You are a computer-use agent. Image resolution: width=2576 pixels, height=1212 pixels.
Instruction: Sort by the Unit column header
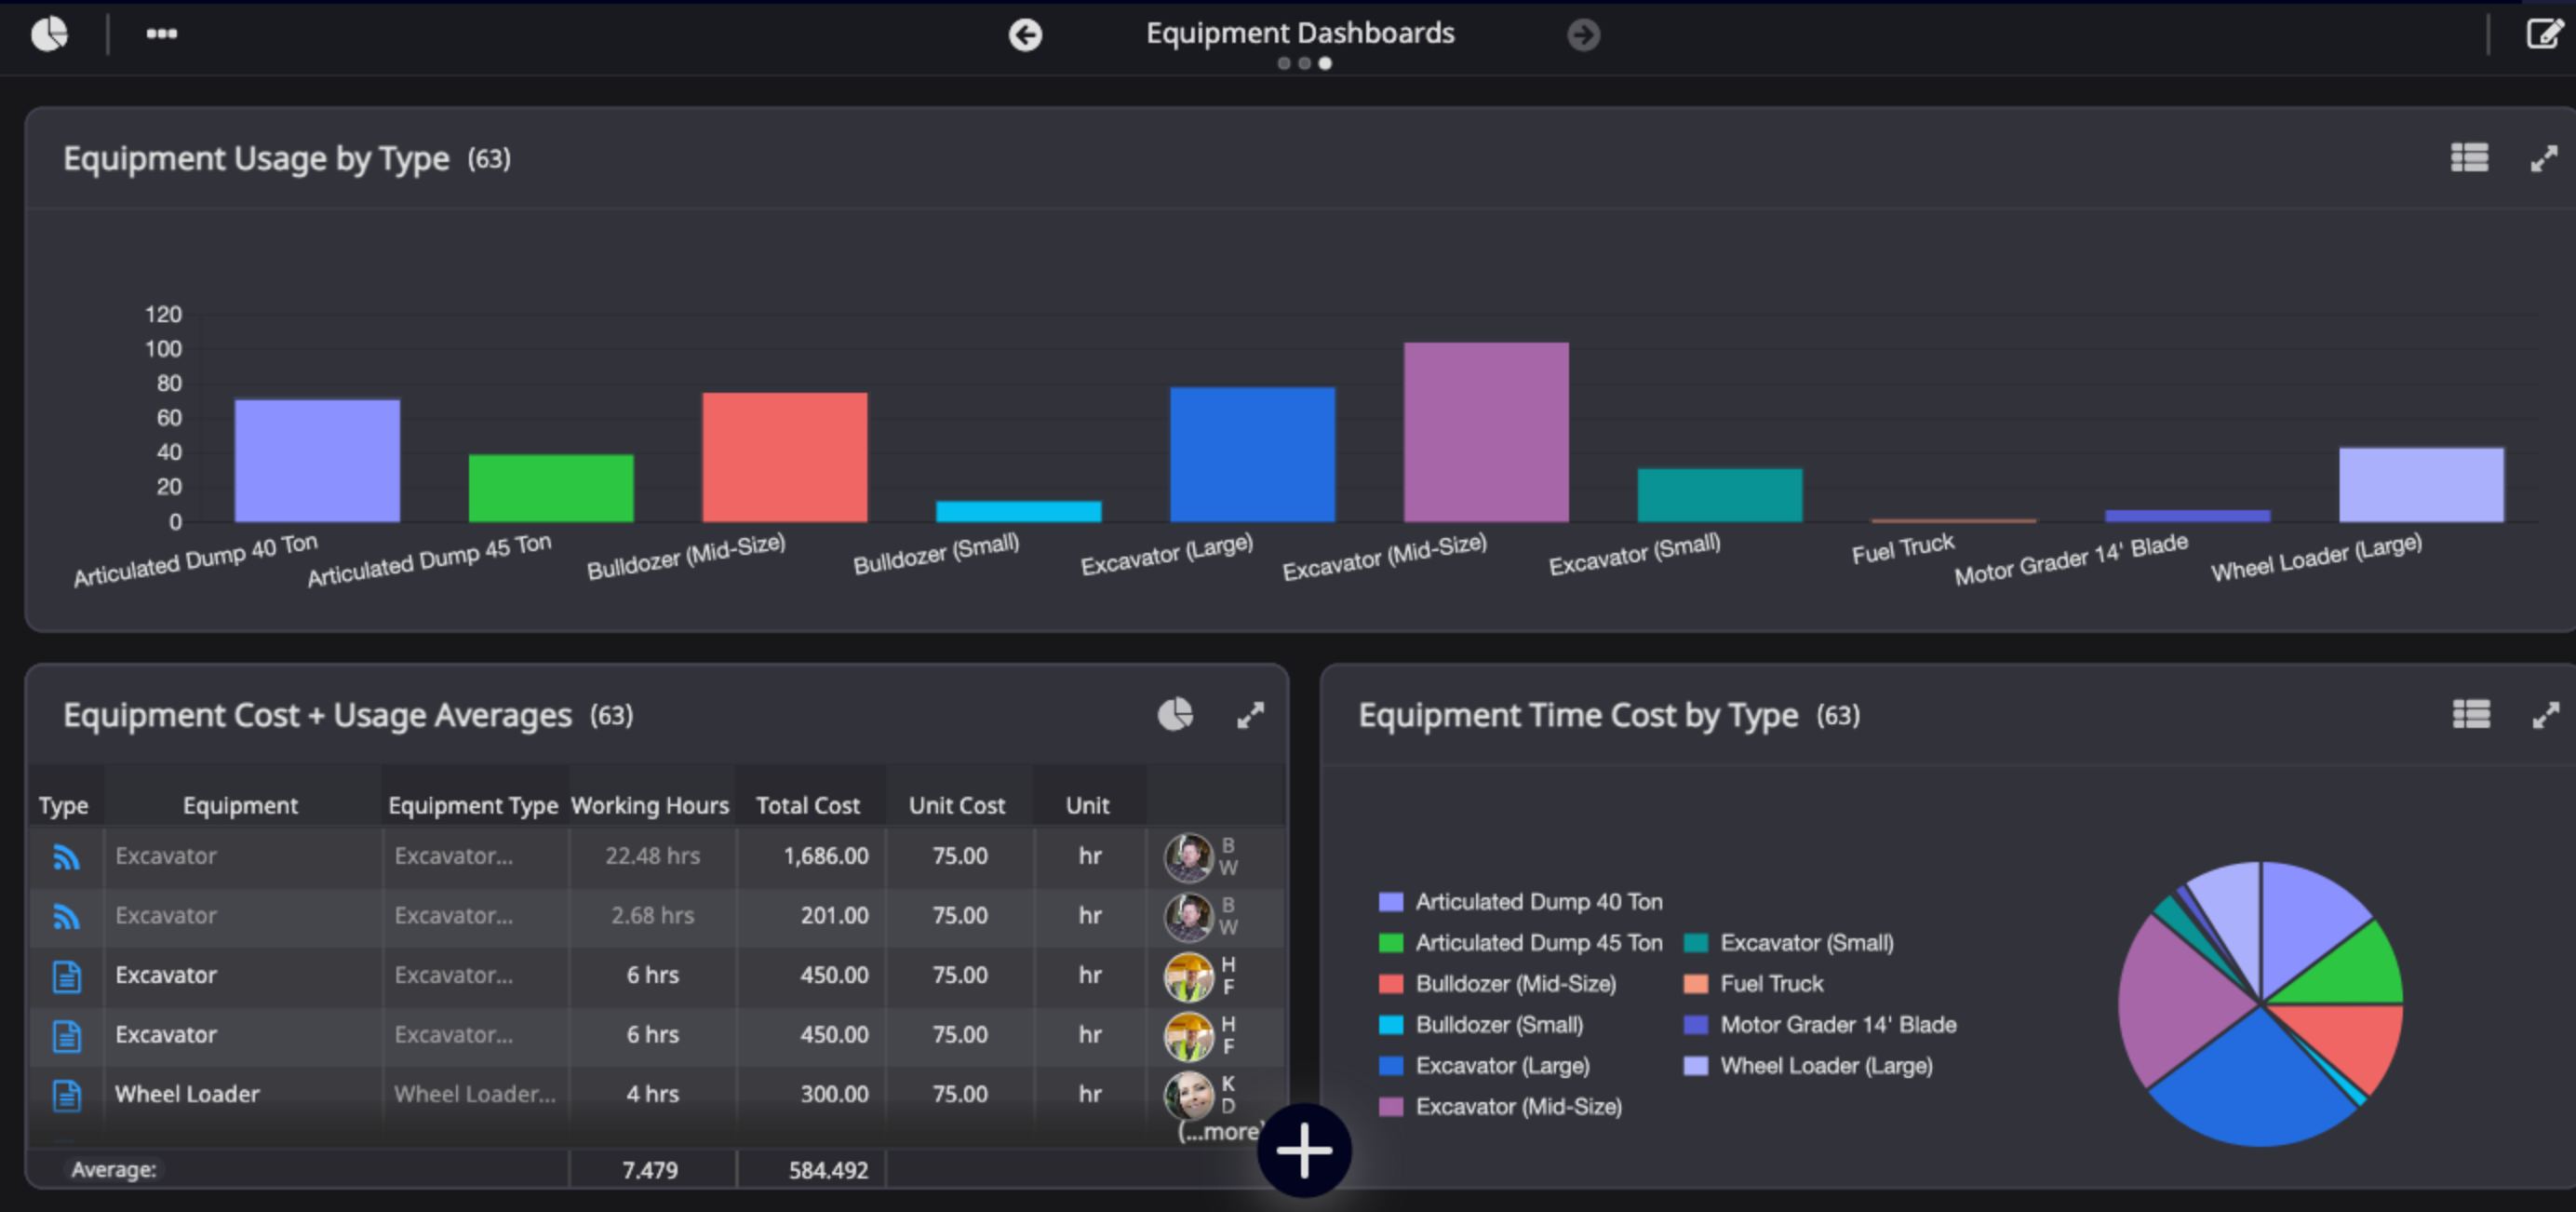1088,805
